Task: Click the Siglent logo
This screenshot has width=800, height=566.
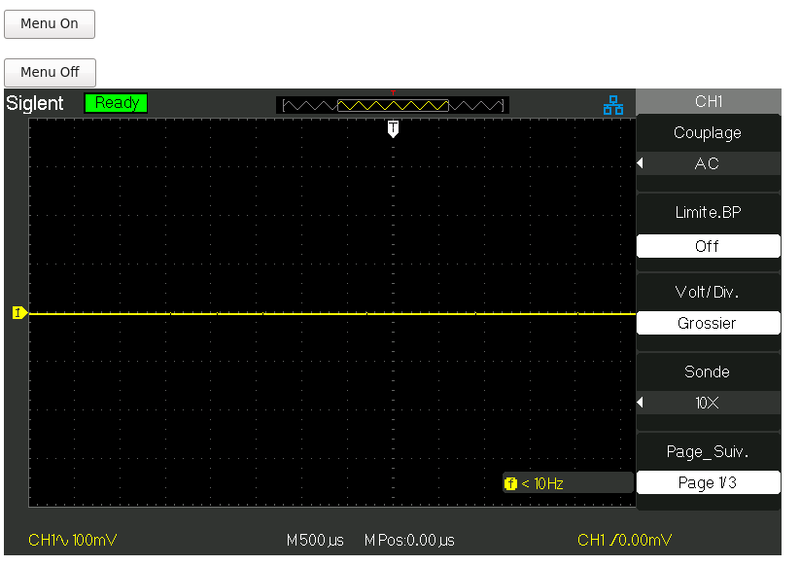Action: (35, 103)
